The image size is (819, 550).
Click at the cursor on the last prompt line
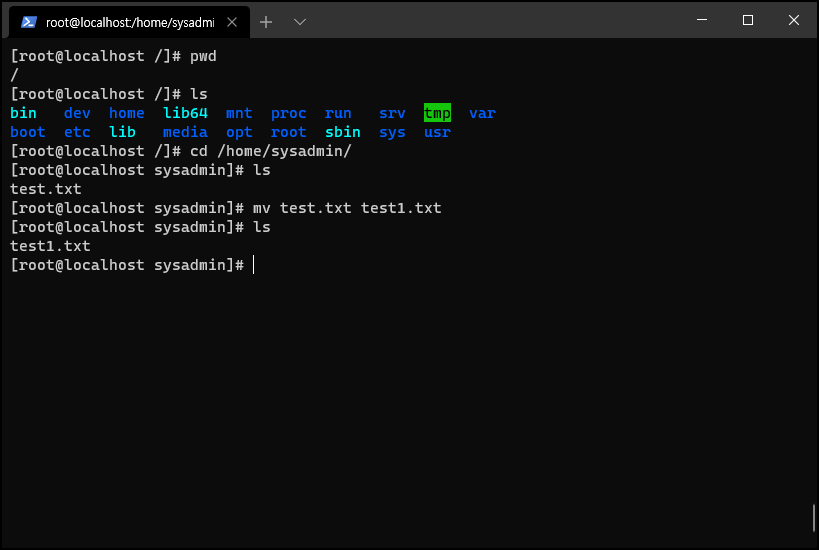coord(254,265)
